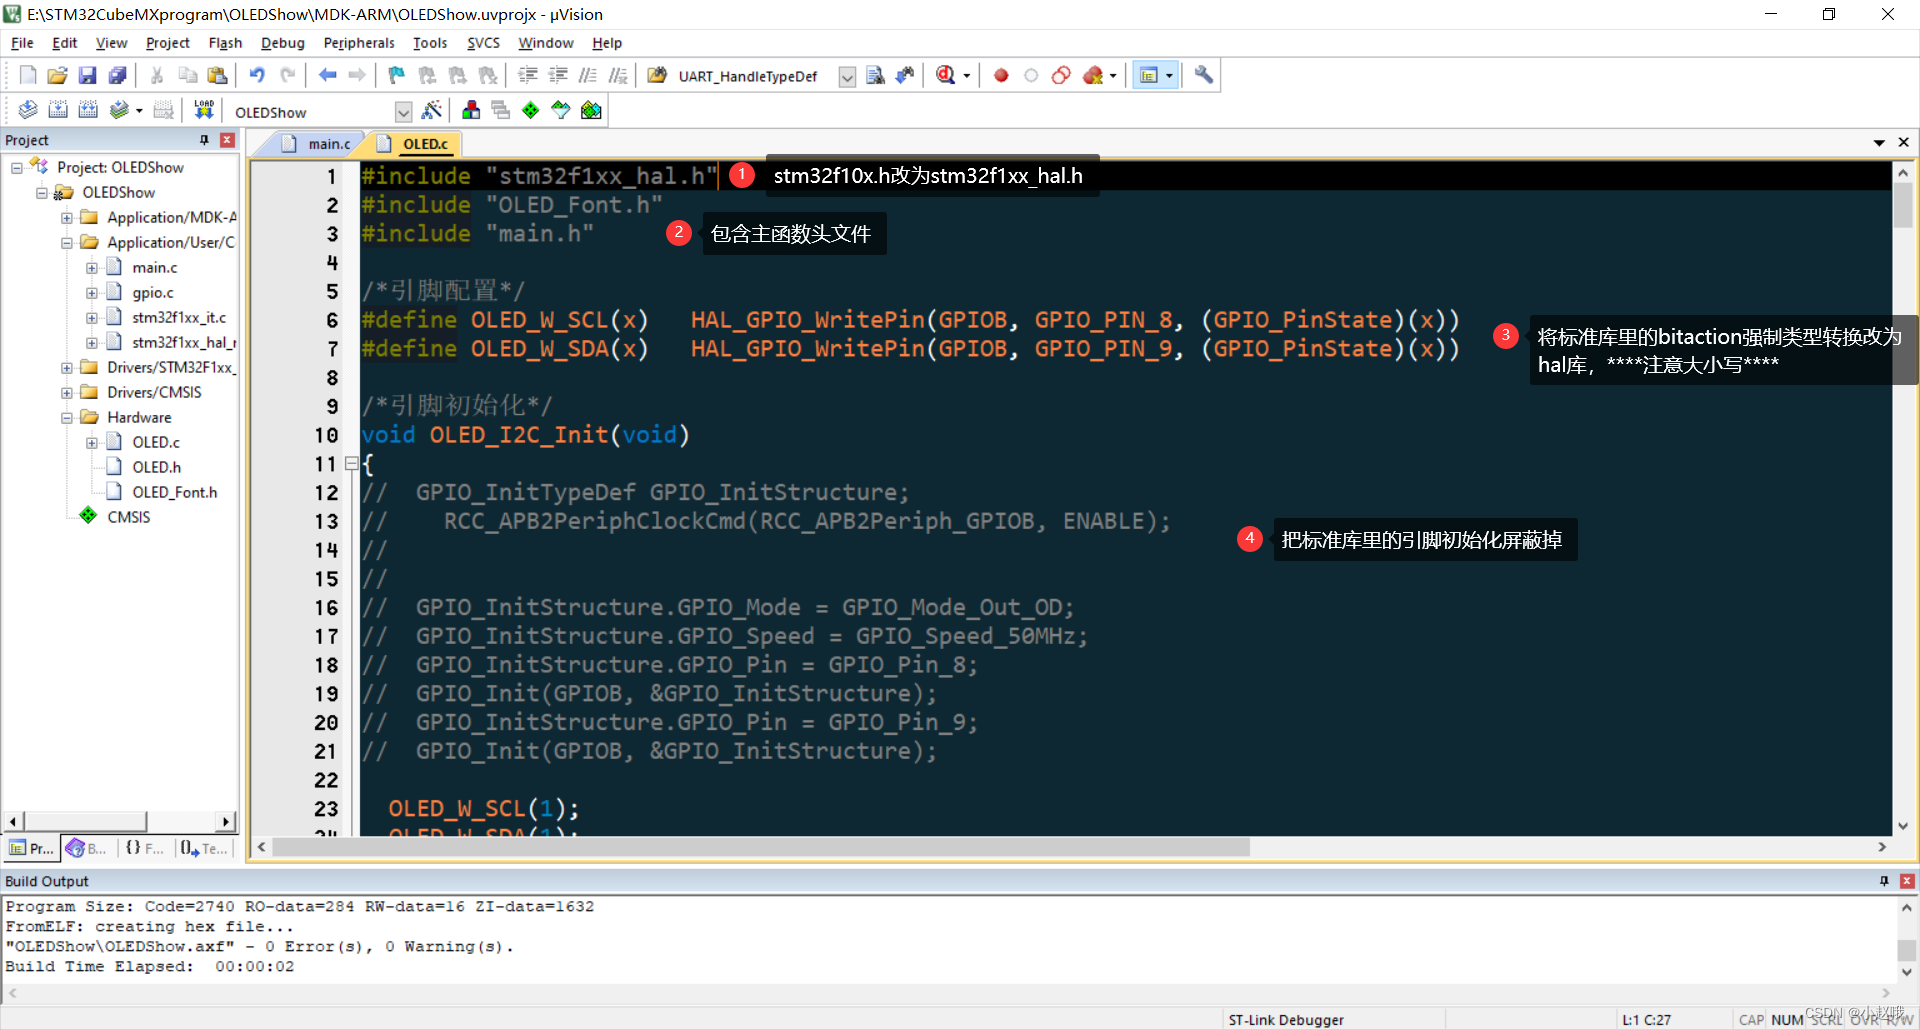
Task: Close the Project panel with the red X
Action: point(228,140)
